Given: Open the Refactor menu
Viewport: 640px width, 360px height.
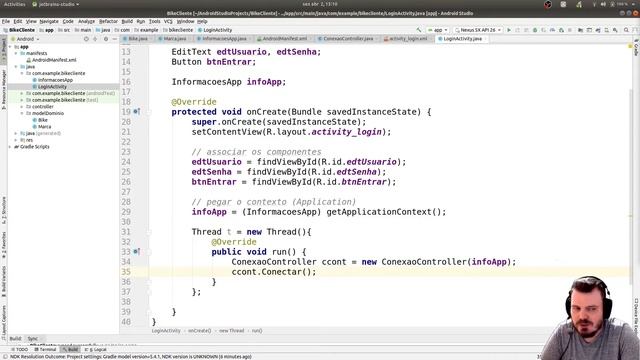Looking at the screenshot, I should coord(108,21).
